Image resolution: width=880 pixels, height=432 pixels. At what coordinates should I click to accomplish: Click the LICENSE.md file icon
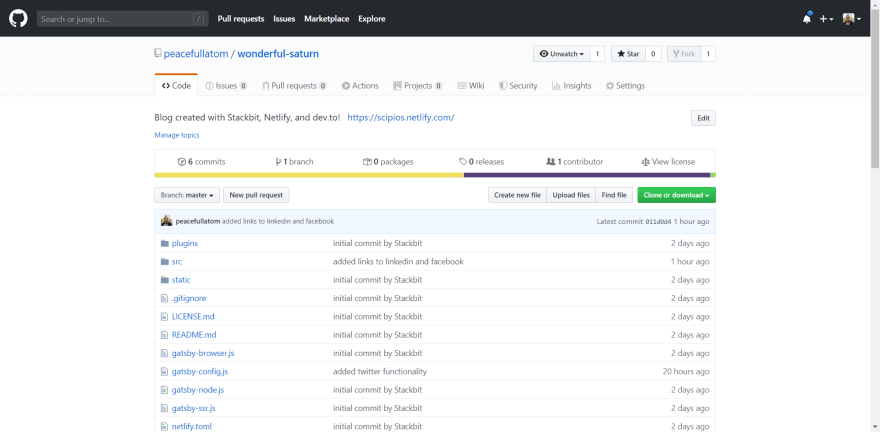click(164, 316)
